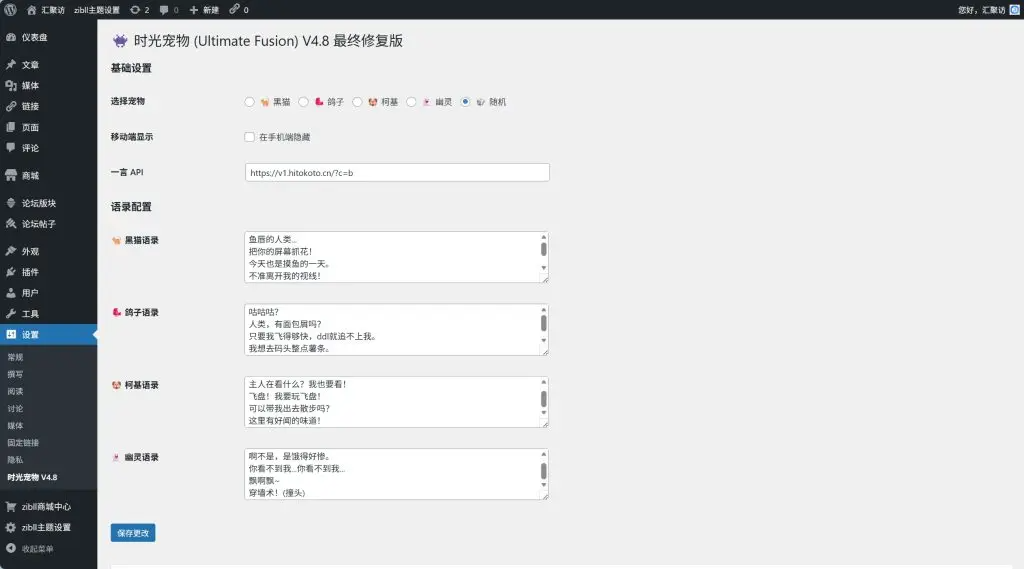Open the WordPress logo menu
Viewport: 1024px width, 569px height.
tap(10, 10)
